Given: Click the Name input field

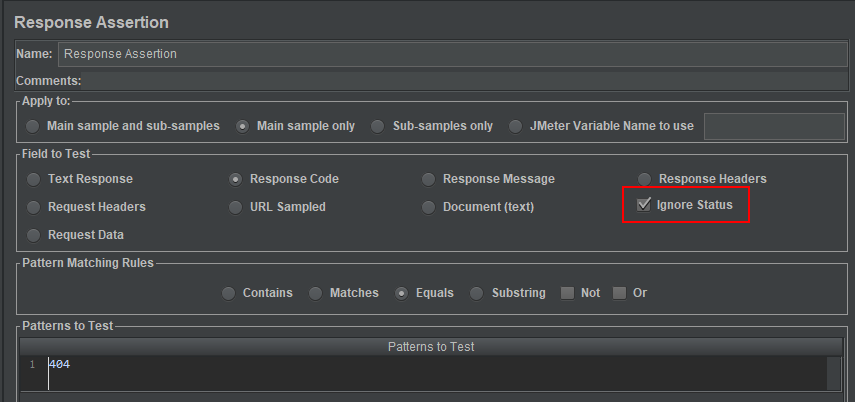Looking at the screenshot, I should (x=453, y=54).
